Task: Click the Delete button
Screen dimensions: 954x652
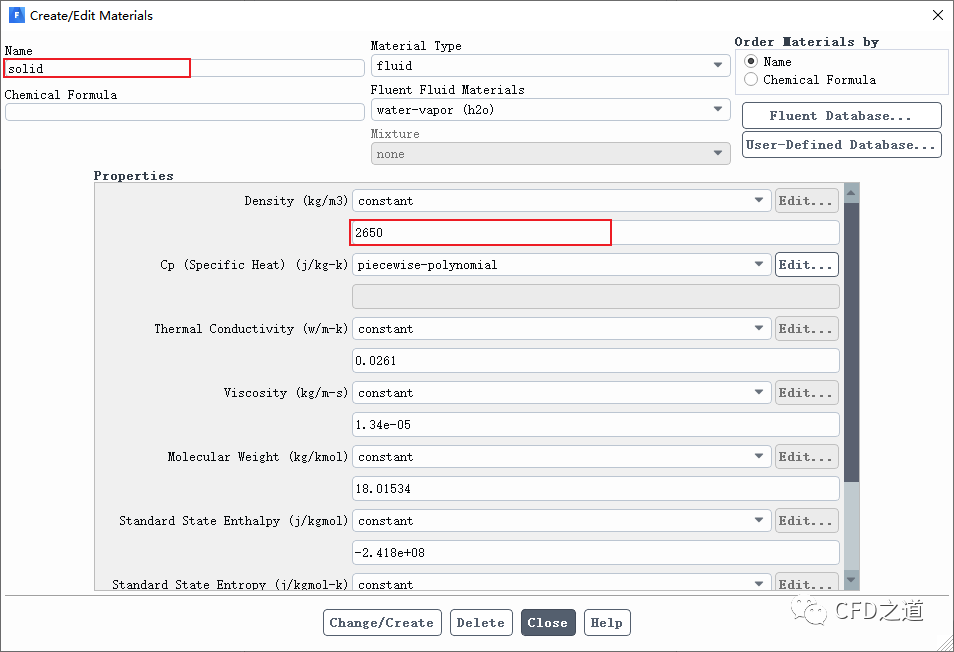Action: tap(481, 623)
